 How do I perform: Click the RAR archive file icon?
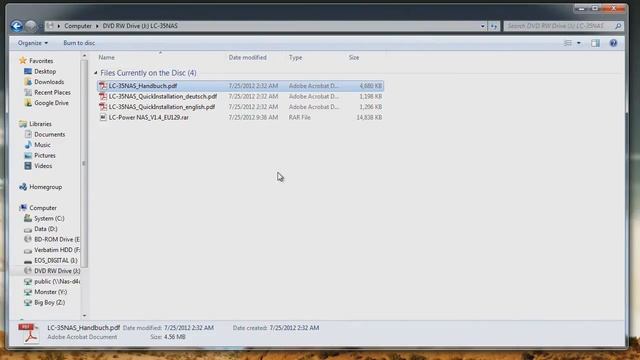click(103, 118)
